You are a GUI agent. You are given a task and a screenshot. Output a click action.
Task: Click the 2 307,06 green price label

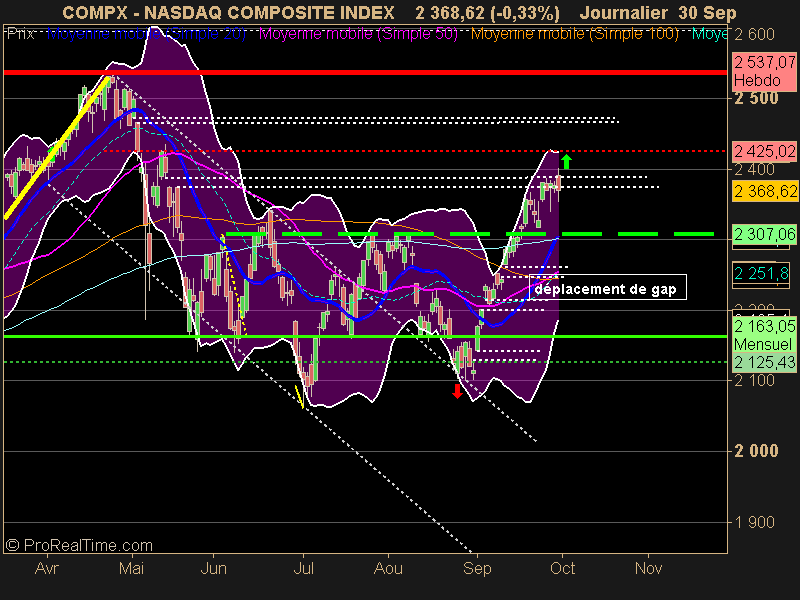coord(764,234)
